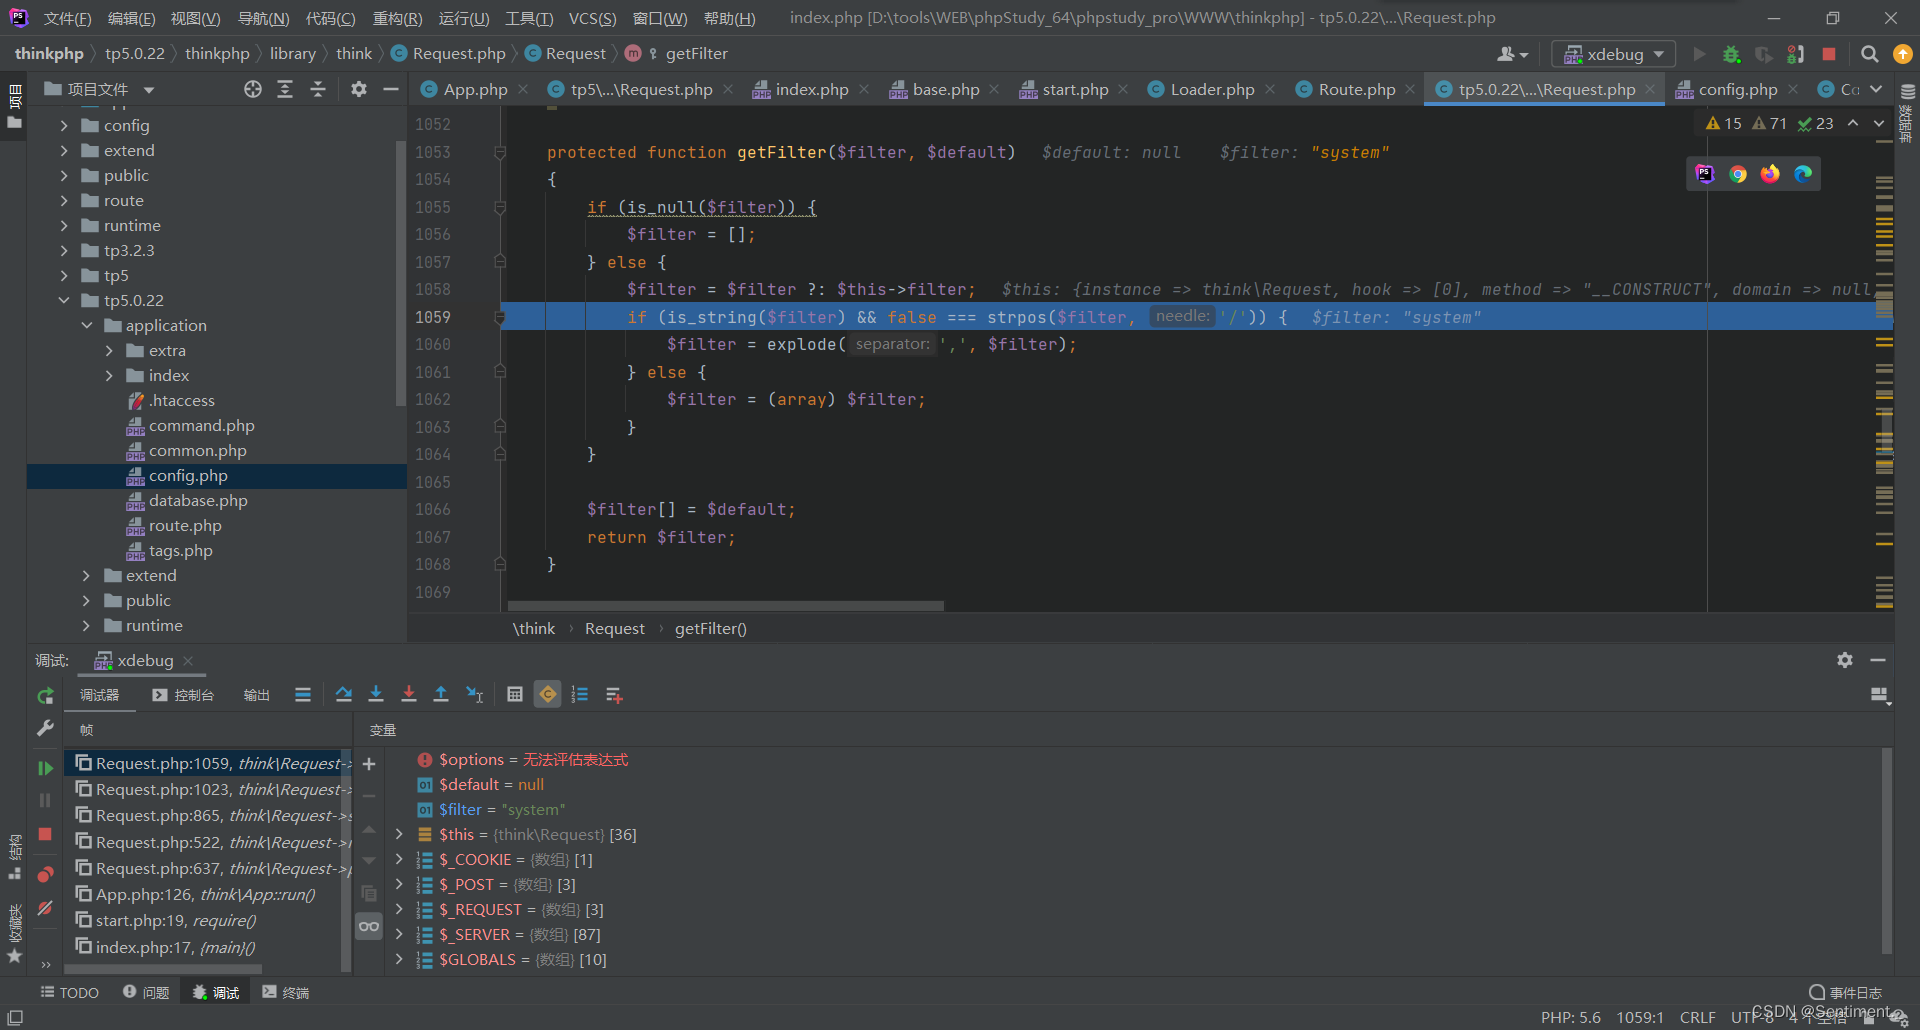Screen dimensions: 1920x1030
Task: Stop the running xdebug session from the top toolbar
Action: (x=1829, y=54)
